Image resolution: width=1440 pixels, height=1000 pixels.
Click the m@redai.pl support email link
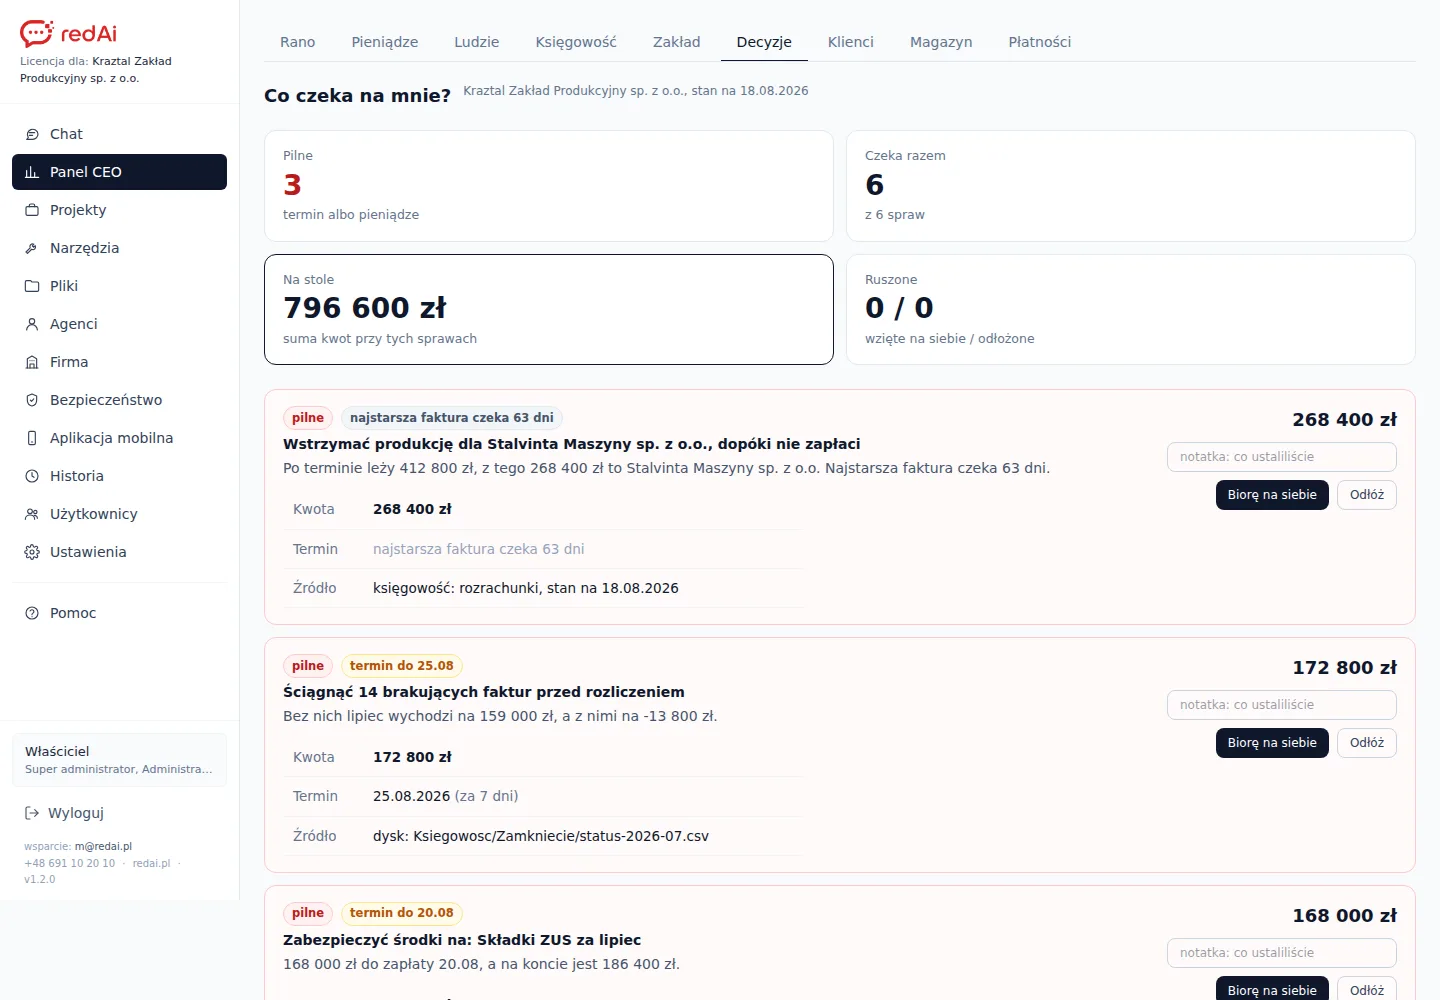[x=103, y=846]
